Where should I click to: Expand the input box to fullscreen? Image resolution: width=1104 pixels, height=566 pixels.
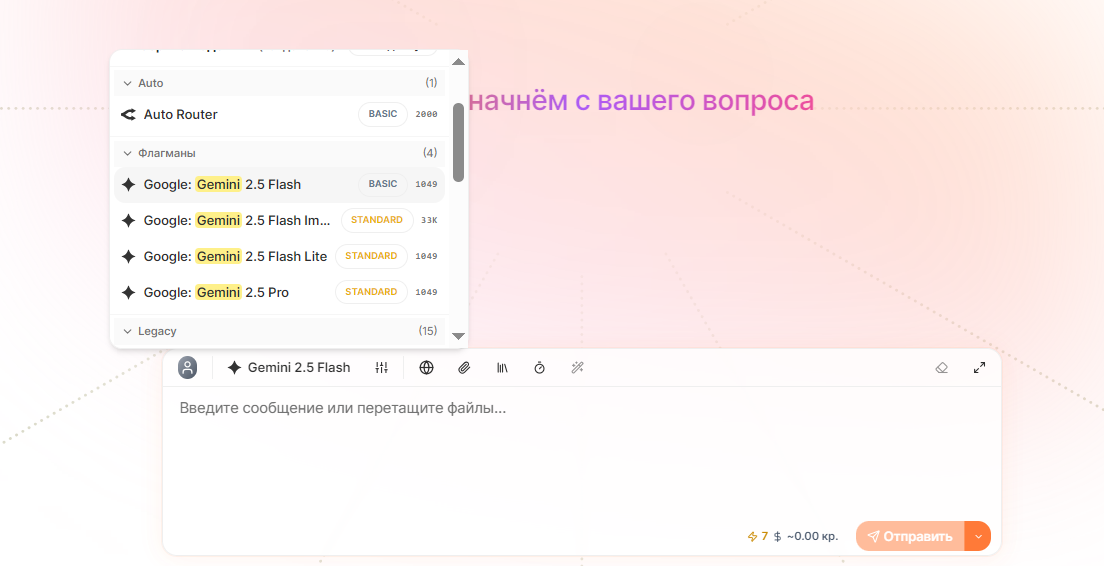[979, 367]
